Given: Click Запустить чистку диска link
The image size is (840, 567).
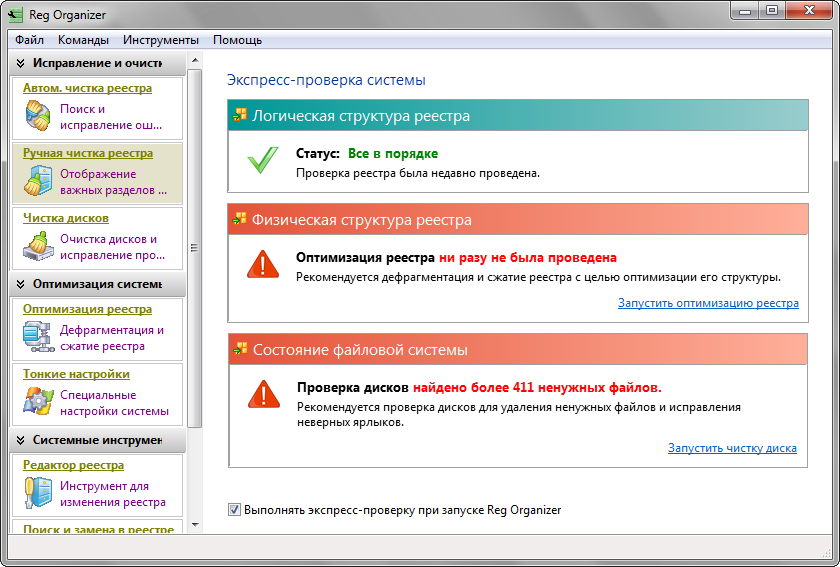Looking at the screenshot, I should (x=732, y=447).
